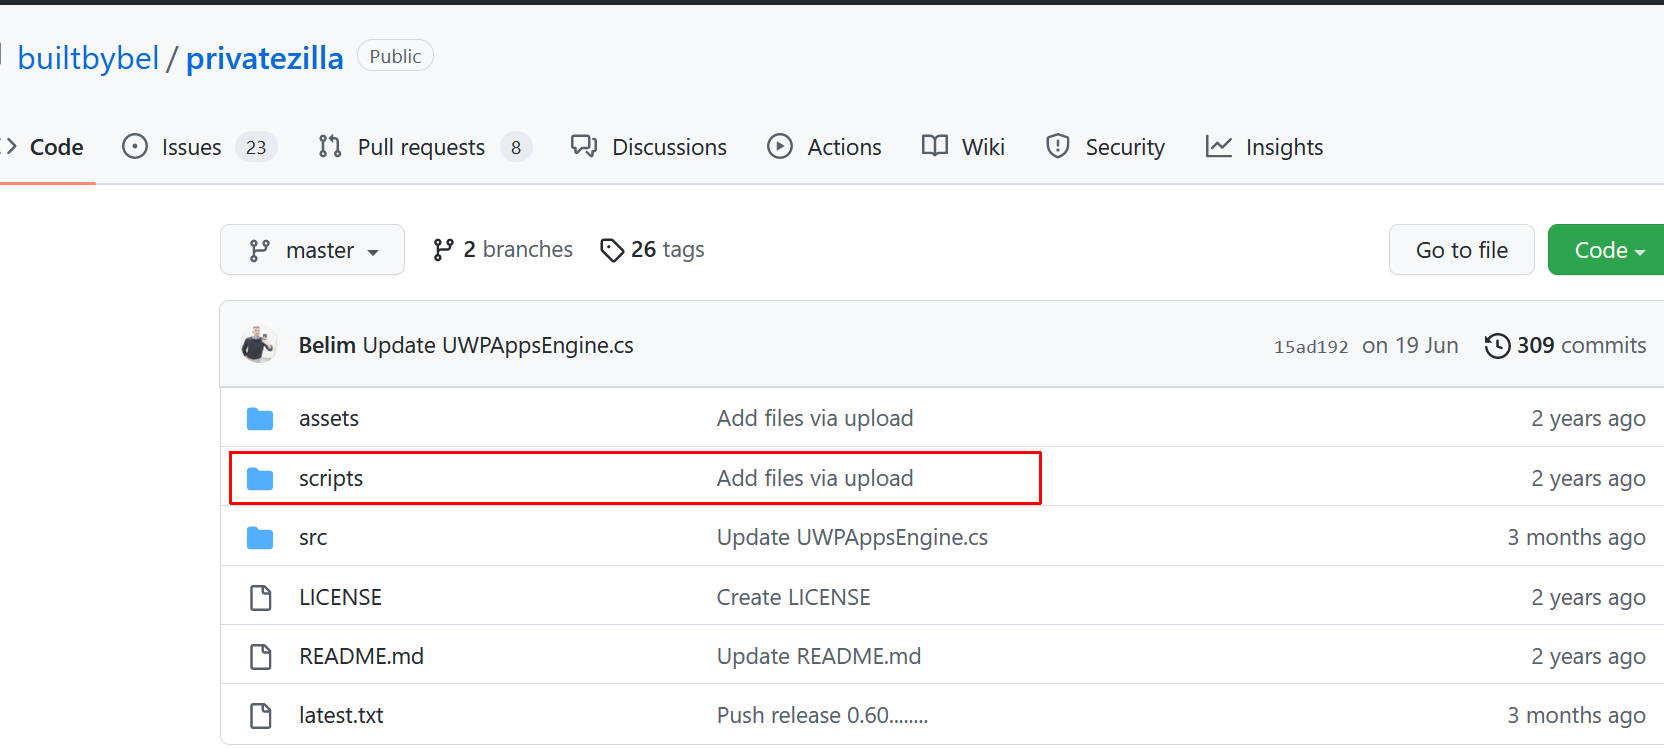Screen dimensions: 1664x749
Task: Open the src folder
Action: click(313, 538)
